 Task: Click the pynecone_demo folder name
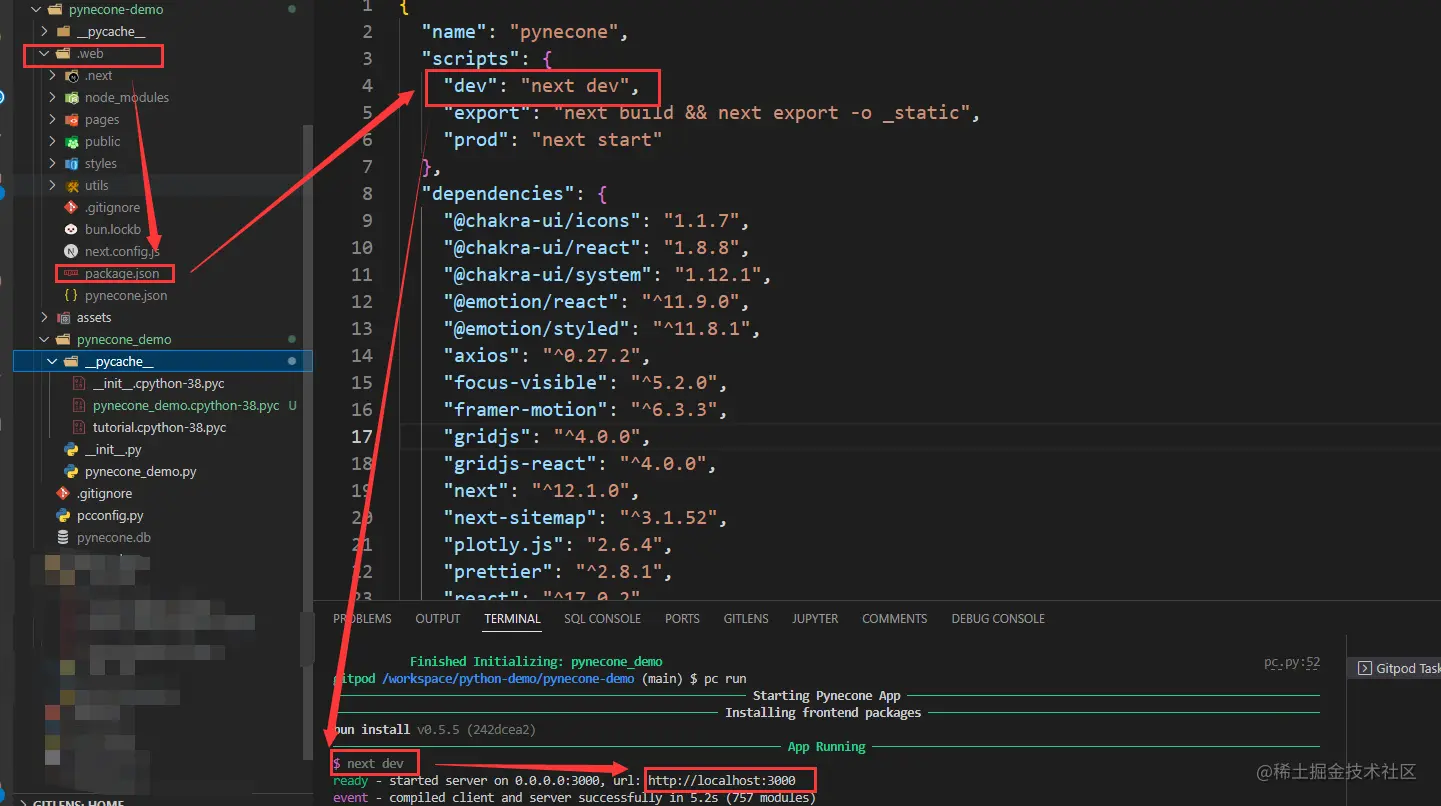(124, 340)
